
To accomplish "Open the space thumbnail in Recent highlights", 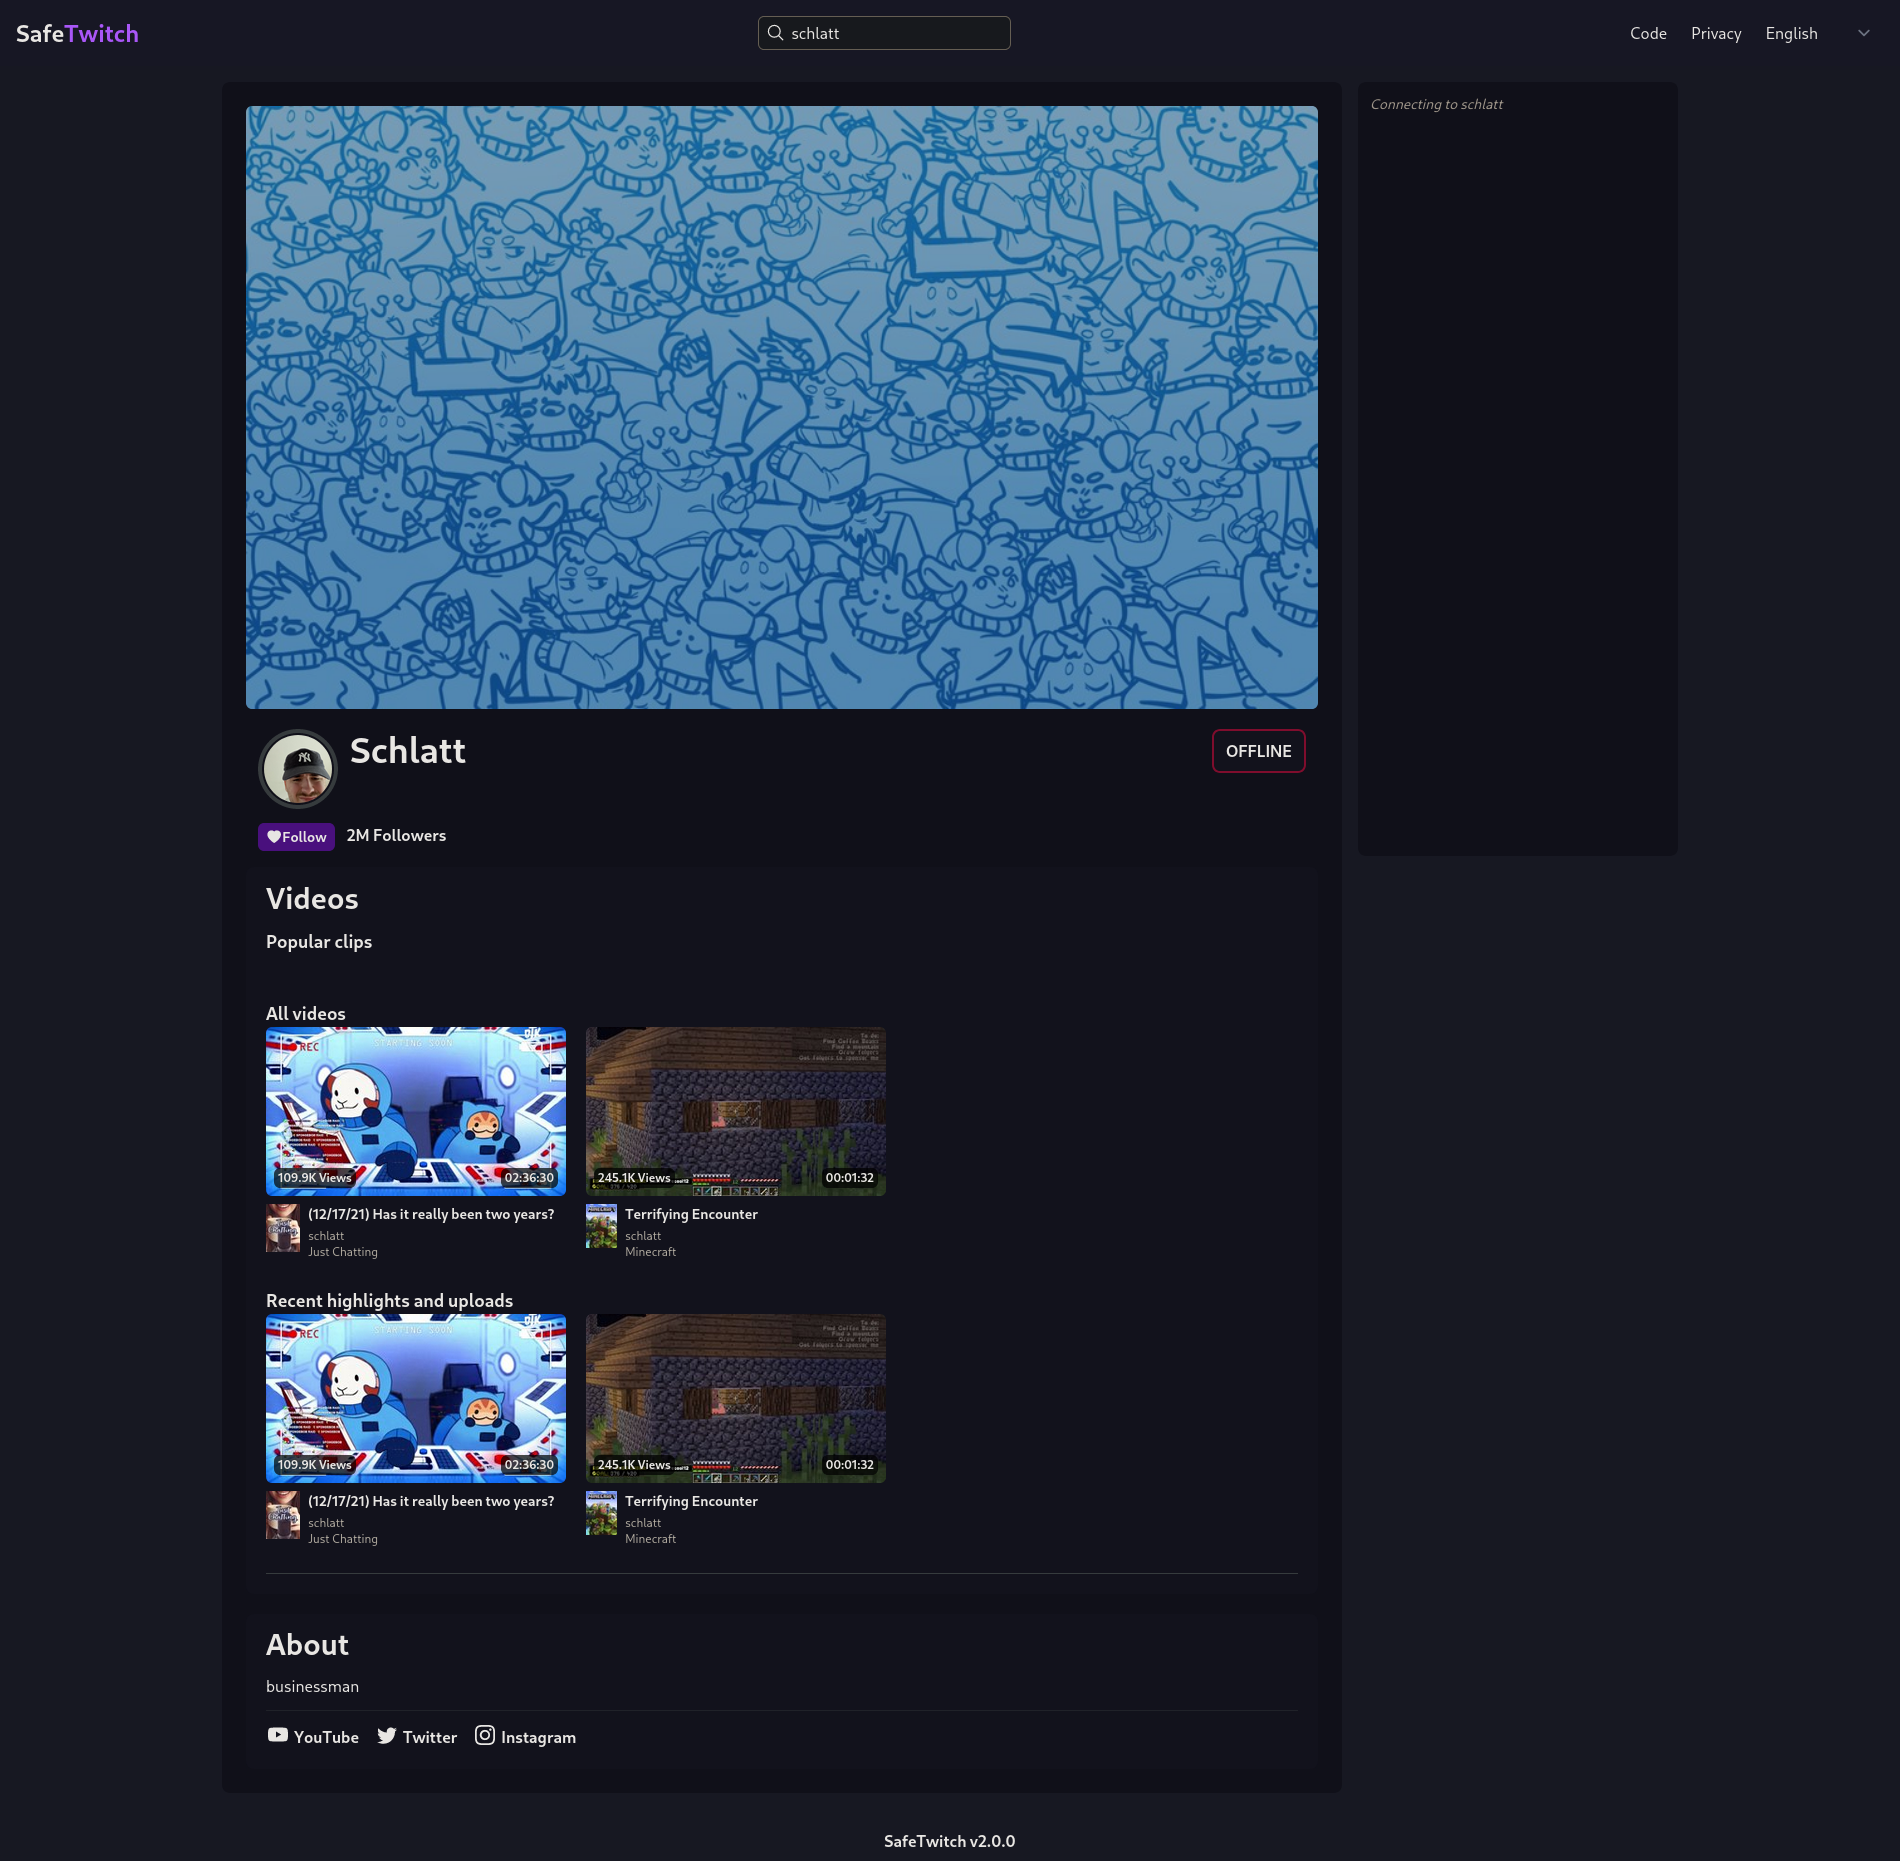I will pos(416,1398).
